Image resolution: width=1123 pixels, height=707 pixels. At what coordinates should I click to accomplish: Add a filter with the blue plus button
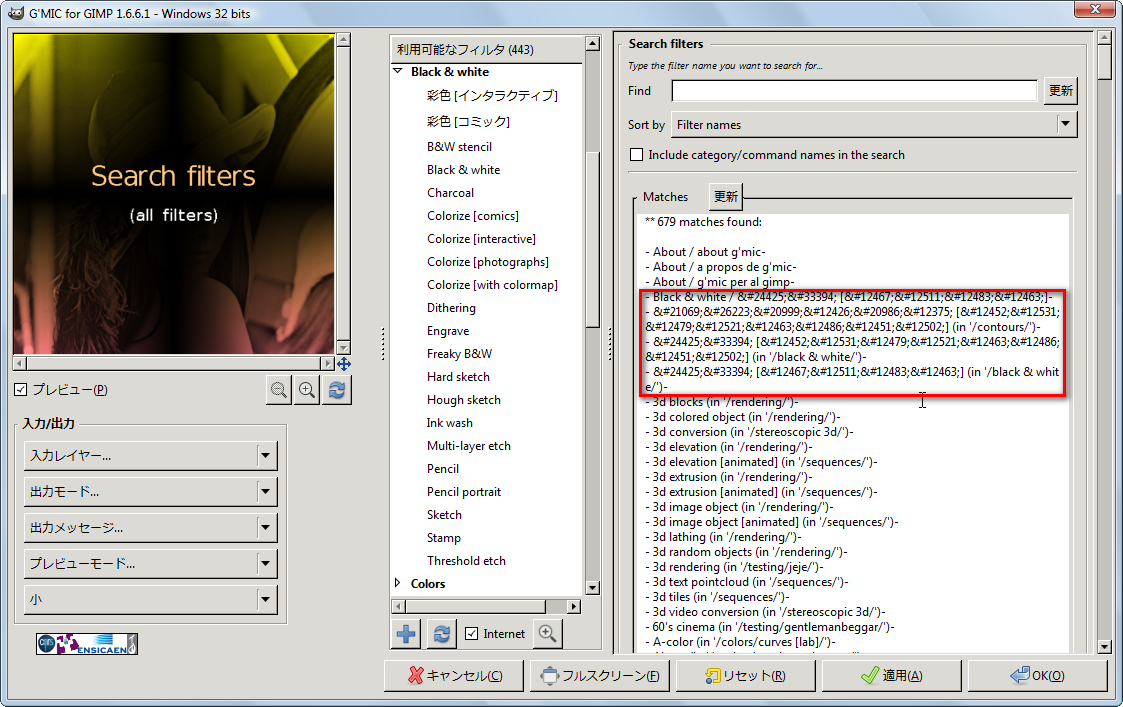[x=406, y=634]
